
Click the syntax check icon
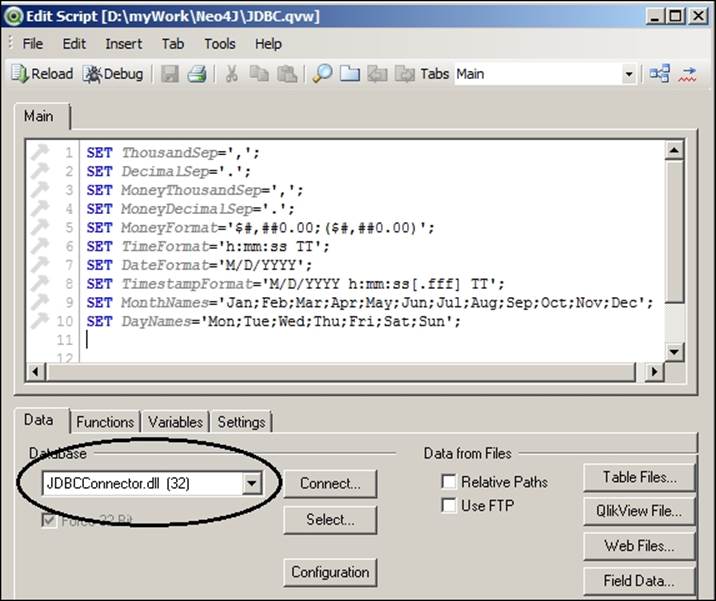click(x=687, y=74)
